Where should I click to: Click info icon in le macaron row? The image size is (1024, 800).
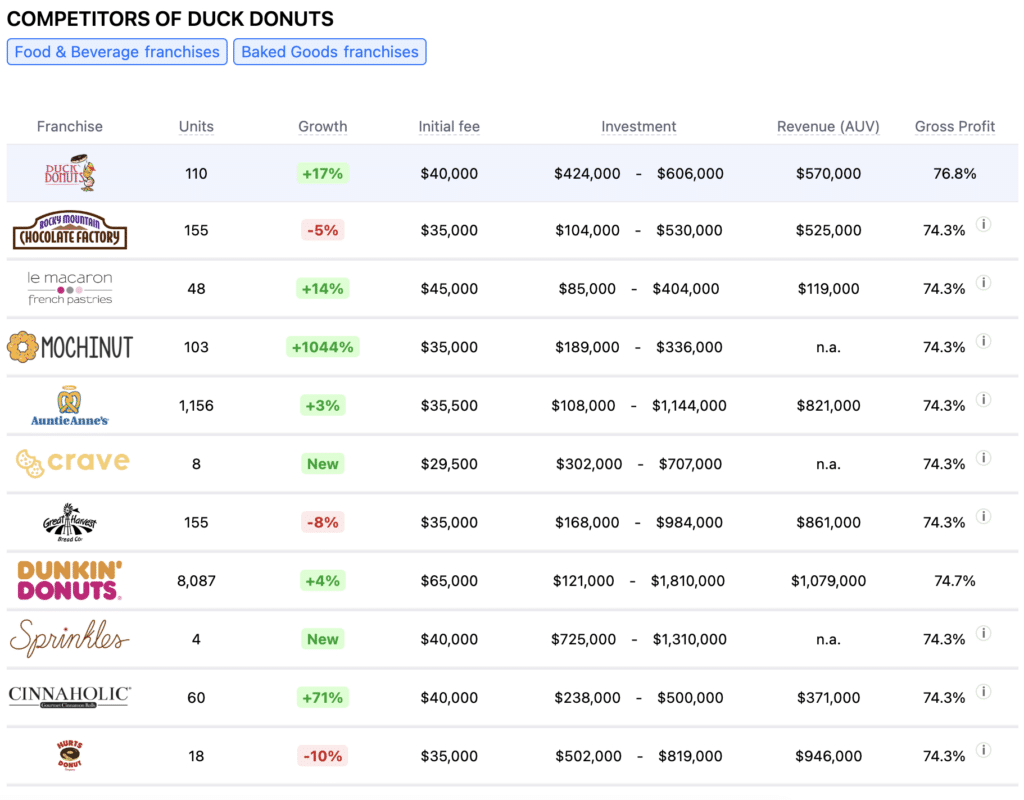[984, 282]
